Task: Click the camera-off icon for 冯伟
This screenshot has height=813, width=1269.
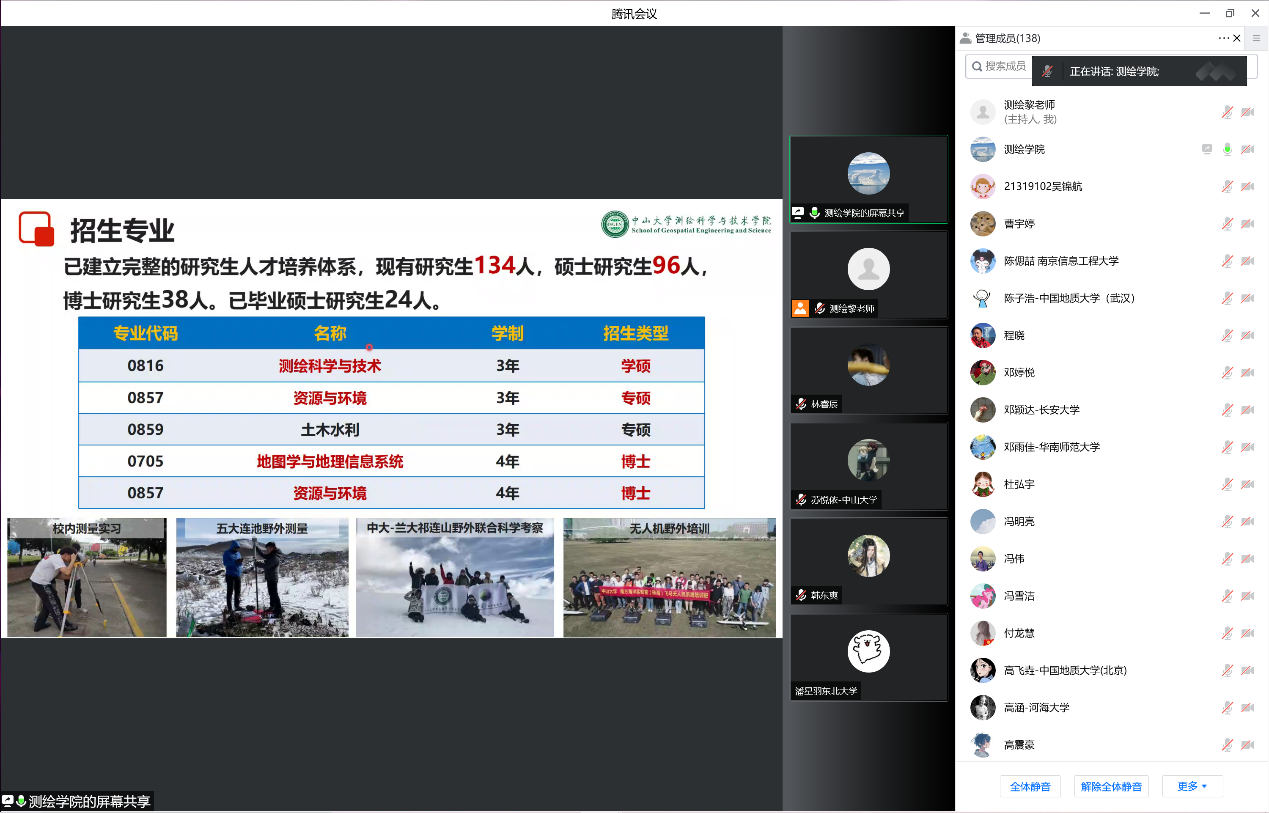Action: [x=1247, y=559]
